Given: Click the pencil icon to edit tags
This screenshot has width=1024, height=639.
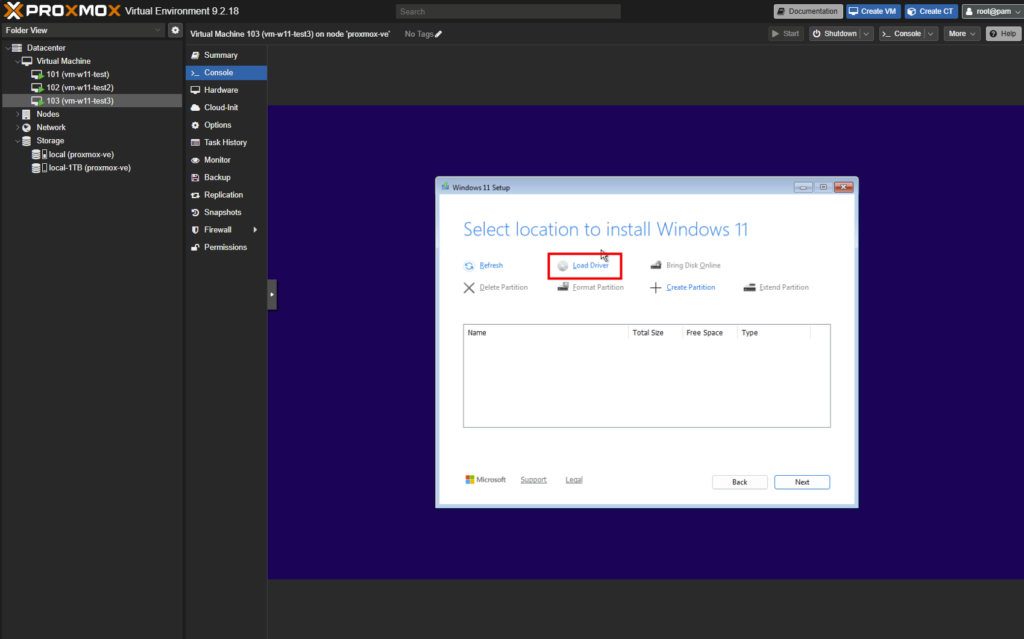Looking at the screenshot, I should 438,34.
